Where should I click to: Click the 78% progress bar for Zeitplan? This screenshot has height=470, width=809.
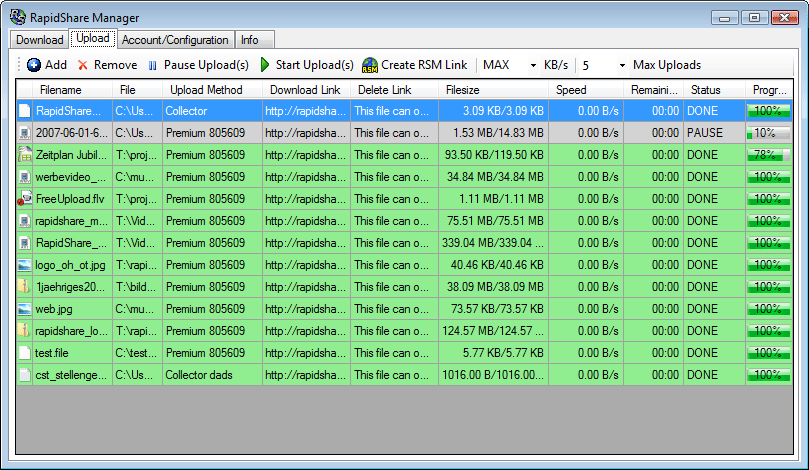pyautogui.click(x=768, y=154)
